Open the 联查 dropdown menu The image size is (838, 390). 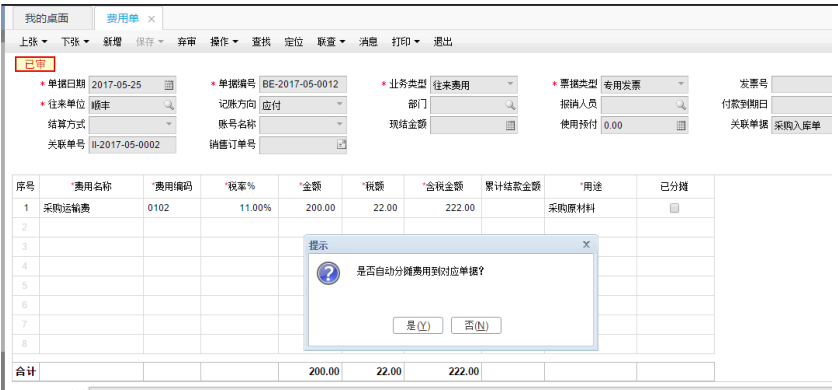[x=331, y=42]
